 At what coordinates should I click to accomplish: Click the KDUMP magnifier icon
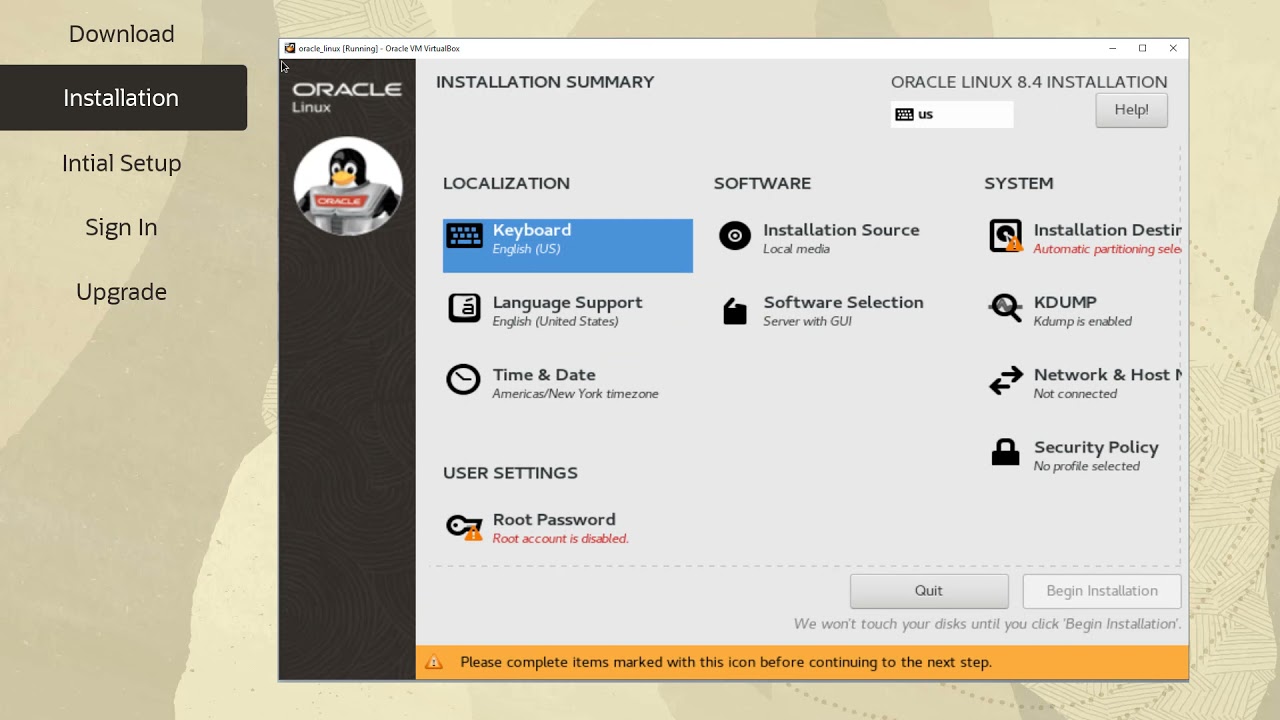[1006, 309]
